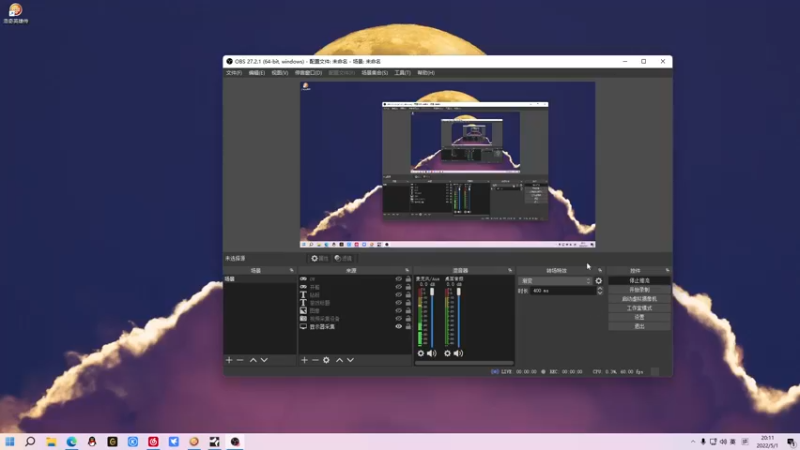Open the 渐变 transition type dropdown

click(x=555, y=281)
